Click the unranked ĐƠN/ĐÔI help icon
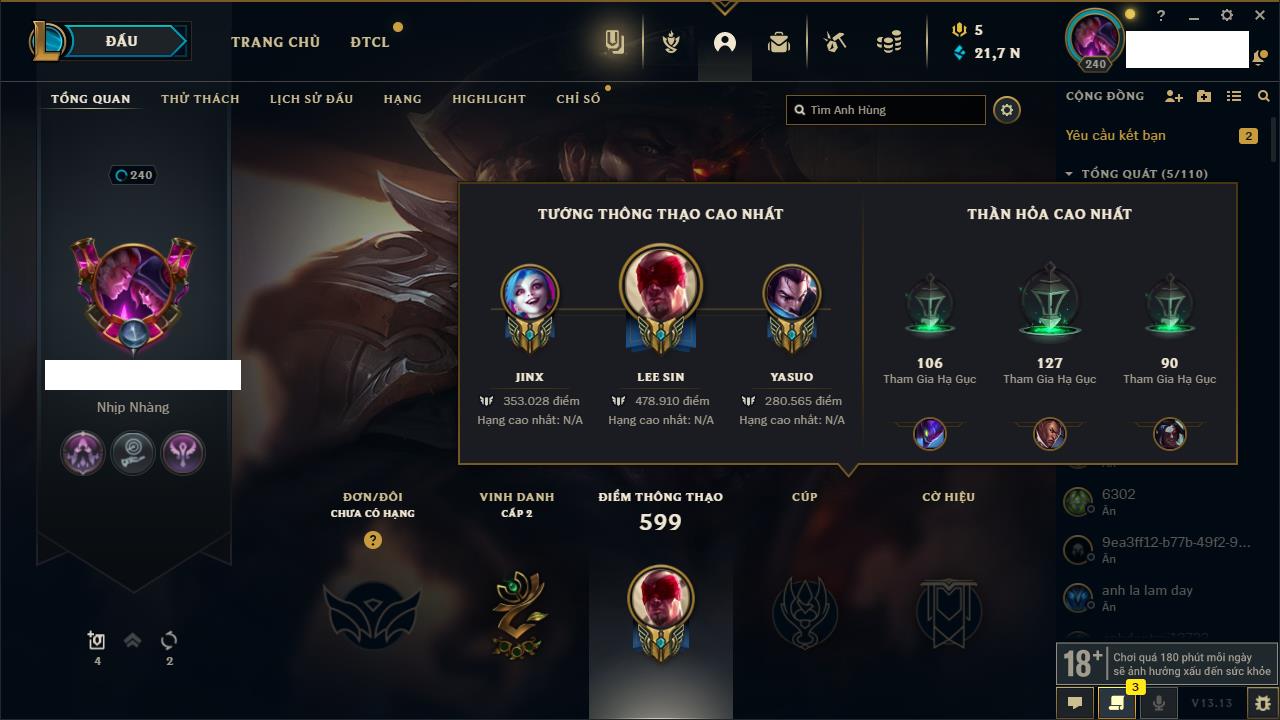The height and width of the screenshot is (720, 1280). [x=373, y=540]
